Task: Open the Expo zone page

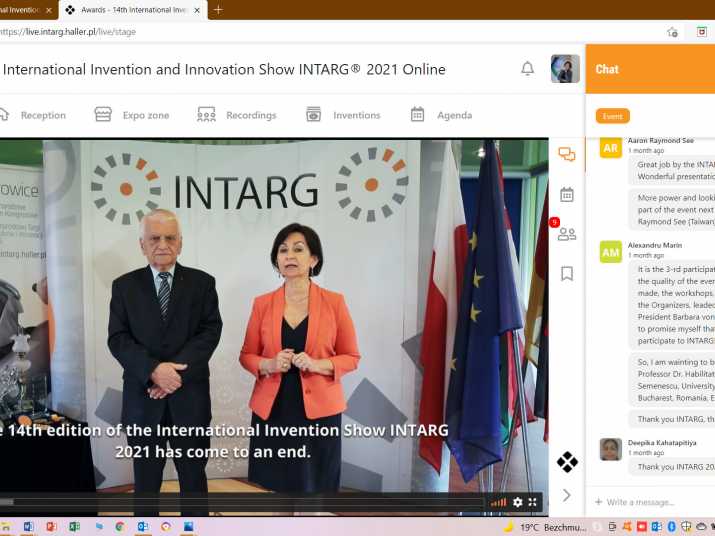Action: 132,115
